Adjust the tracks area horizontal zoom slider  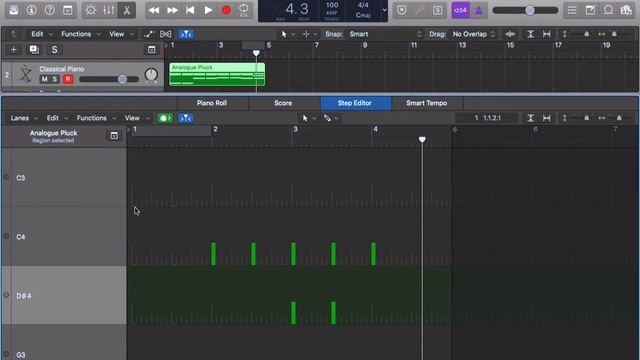click(614, 34)
